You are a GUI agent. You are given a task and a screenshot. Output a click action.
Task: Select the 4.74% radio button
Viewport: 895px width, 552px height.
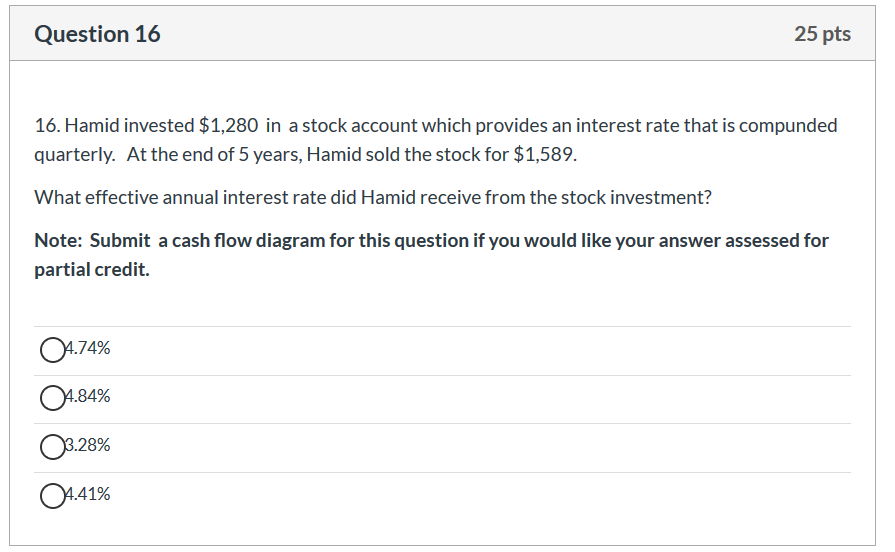point(53,350)
